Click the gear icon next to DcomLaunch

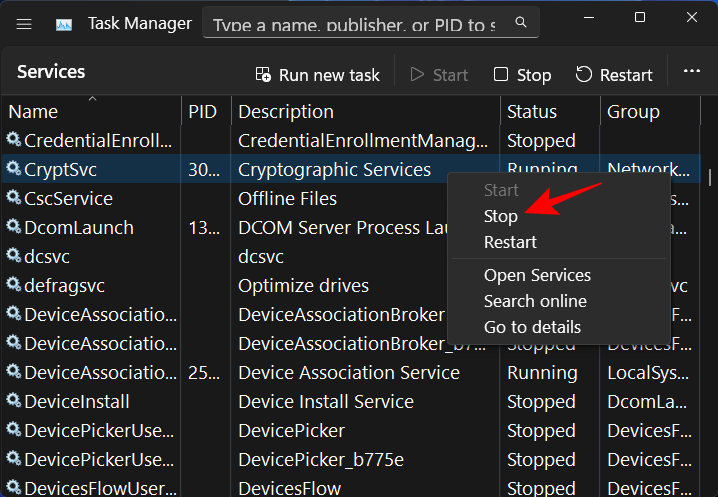point(13,227)
